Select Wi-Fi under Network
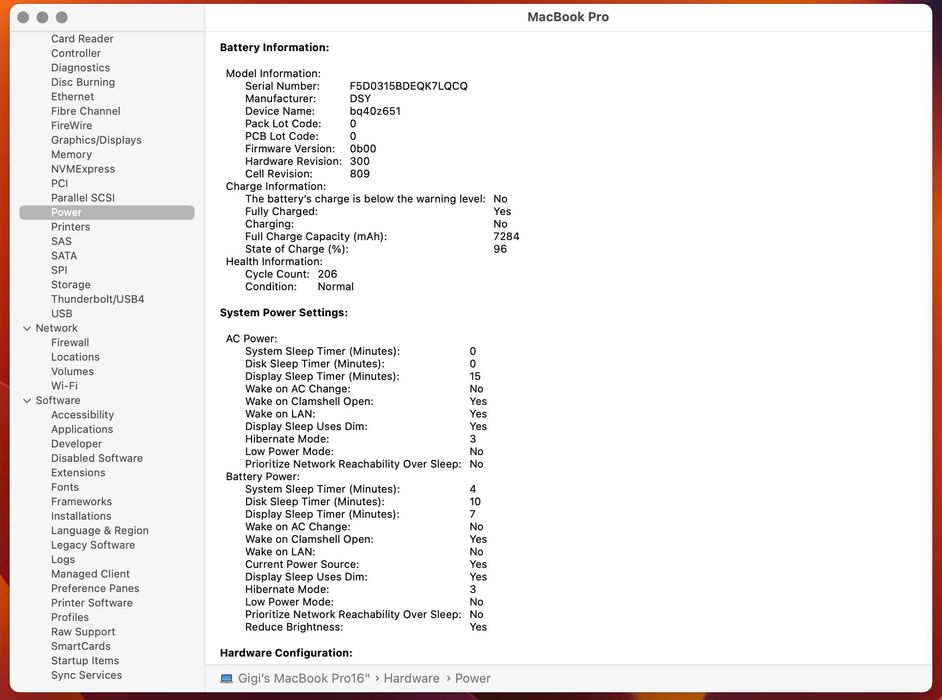The image size is (942, 700). pos(64,385)
